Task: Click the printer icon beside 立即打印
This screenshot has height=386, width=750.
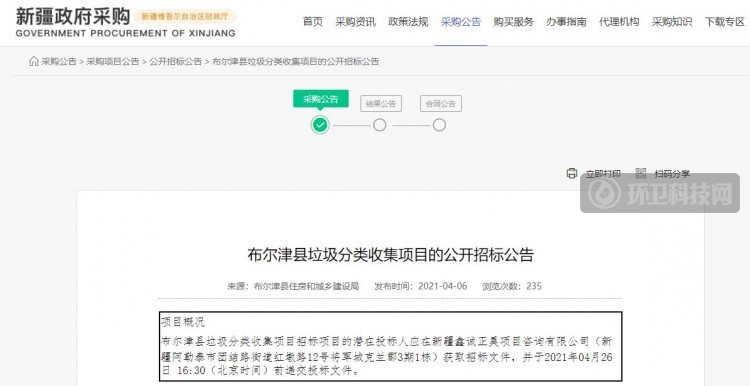Action: click(x=572, y=174)
